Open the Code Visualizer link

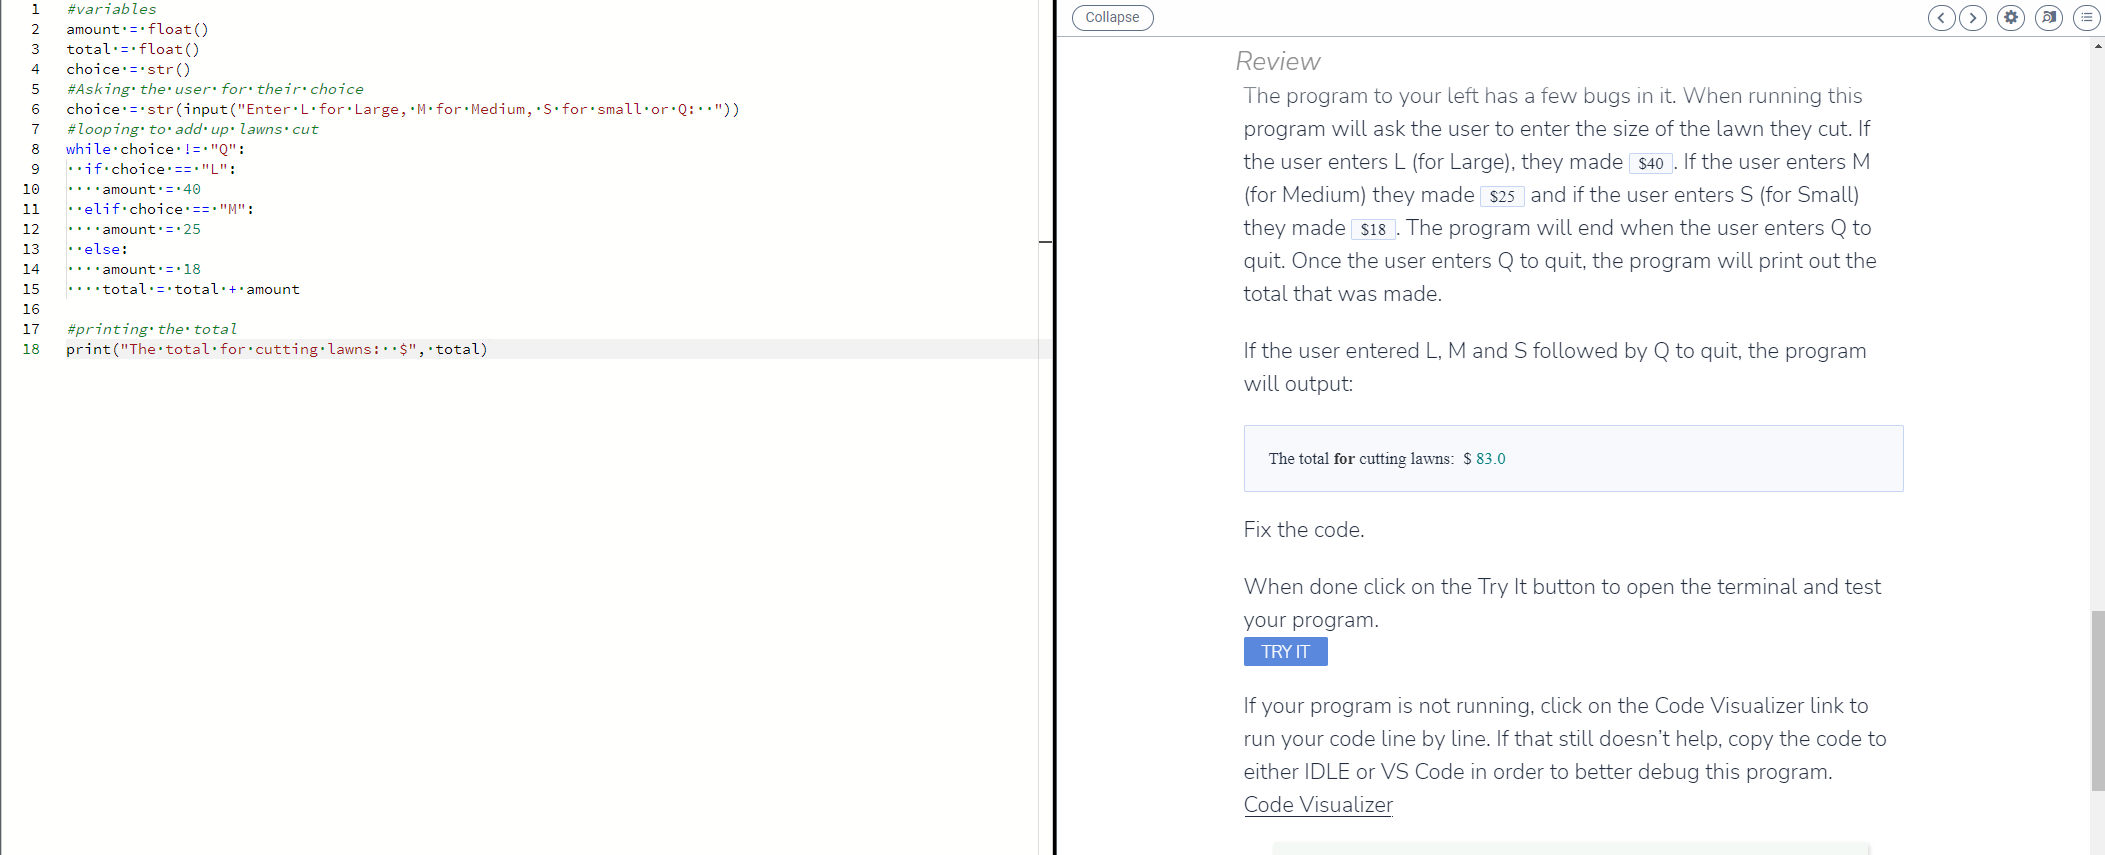pyautogui.click(x=1318, y=804)
